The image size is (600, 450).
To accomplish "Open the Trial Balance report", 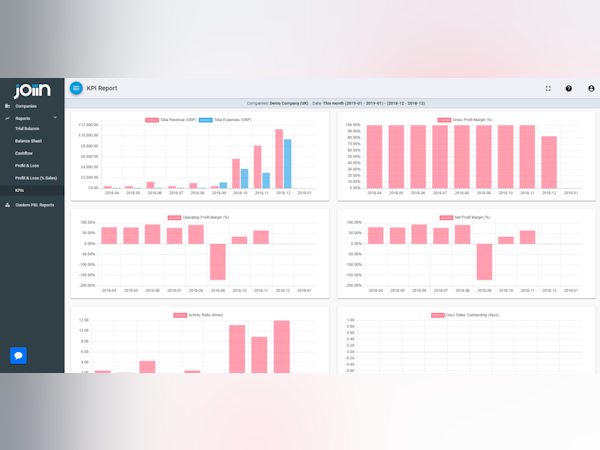I will 27,129.
